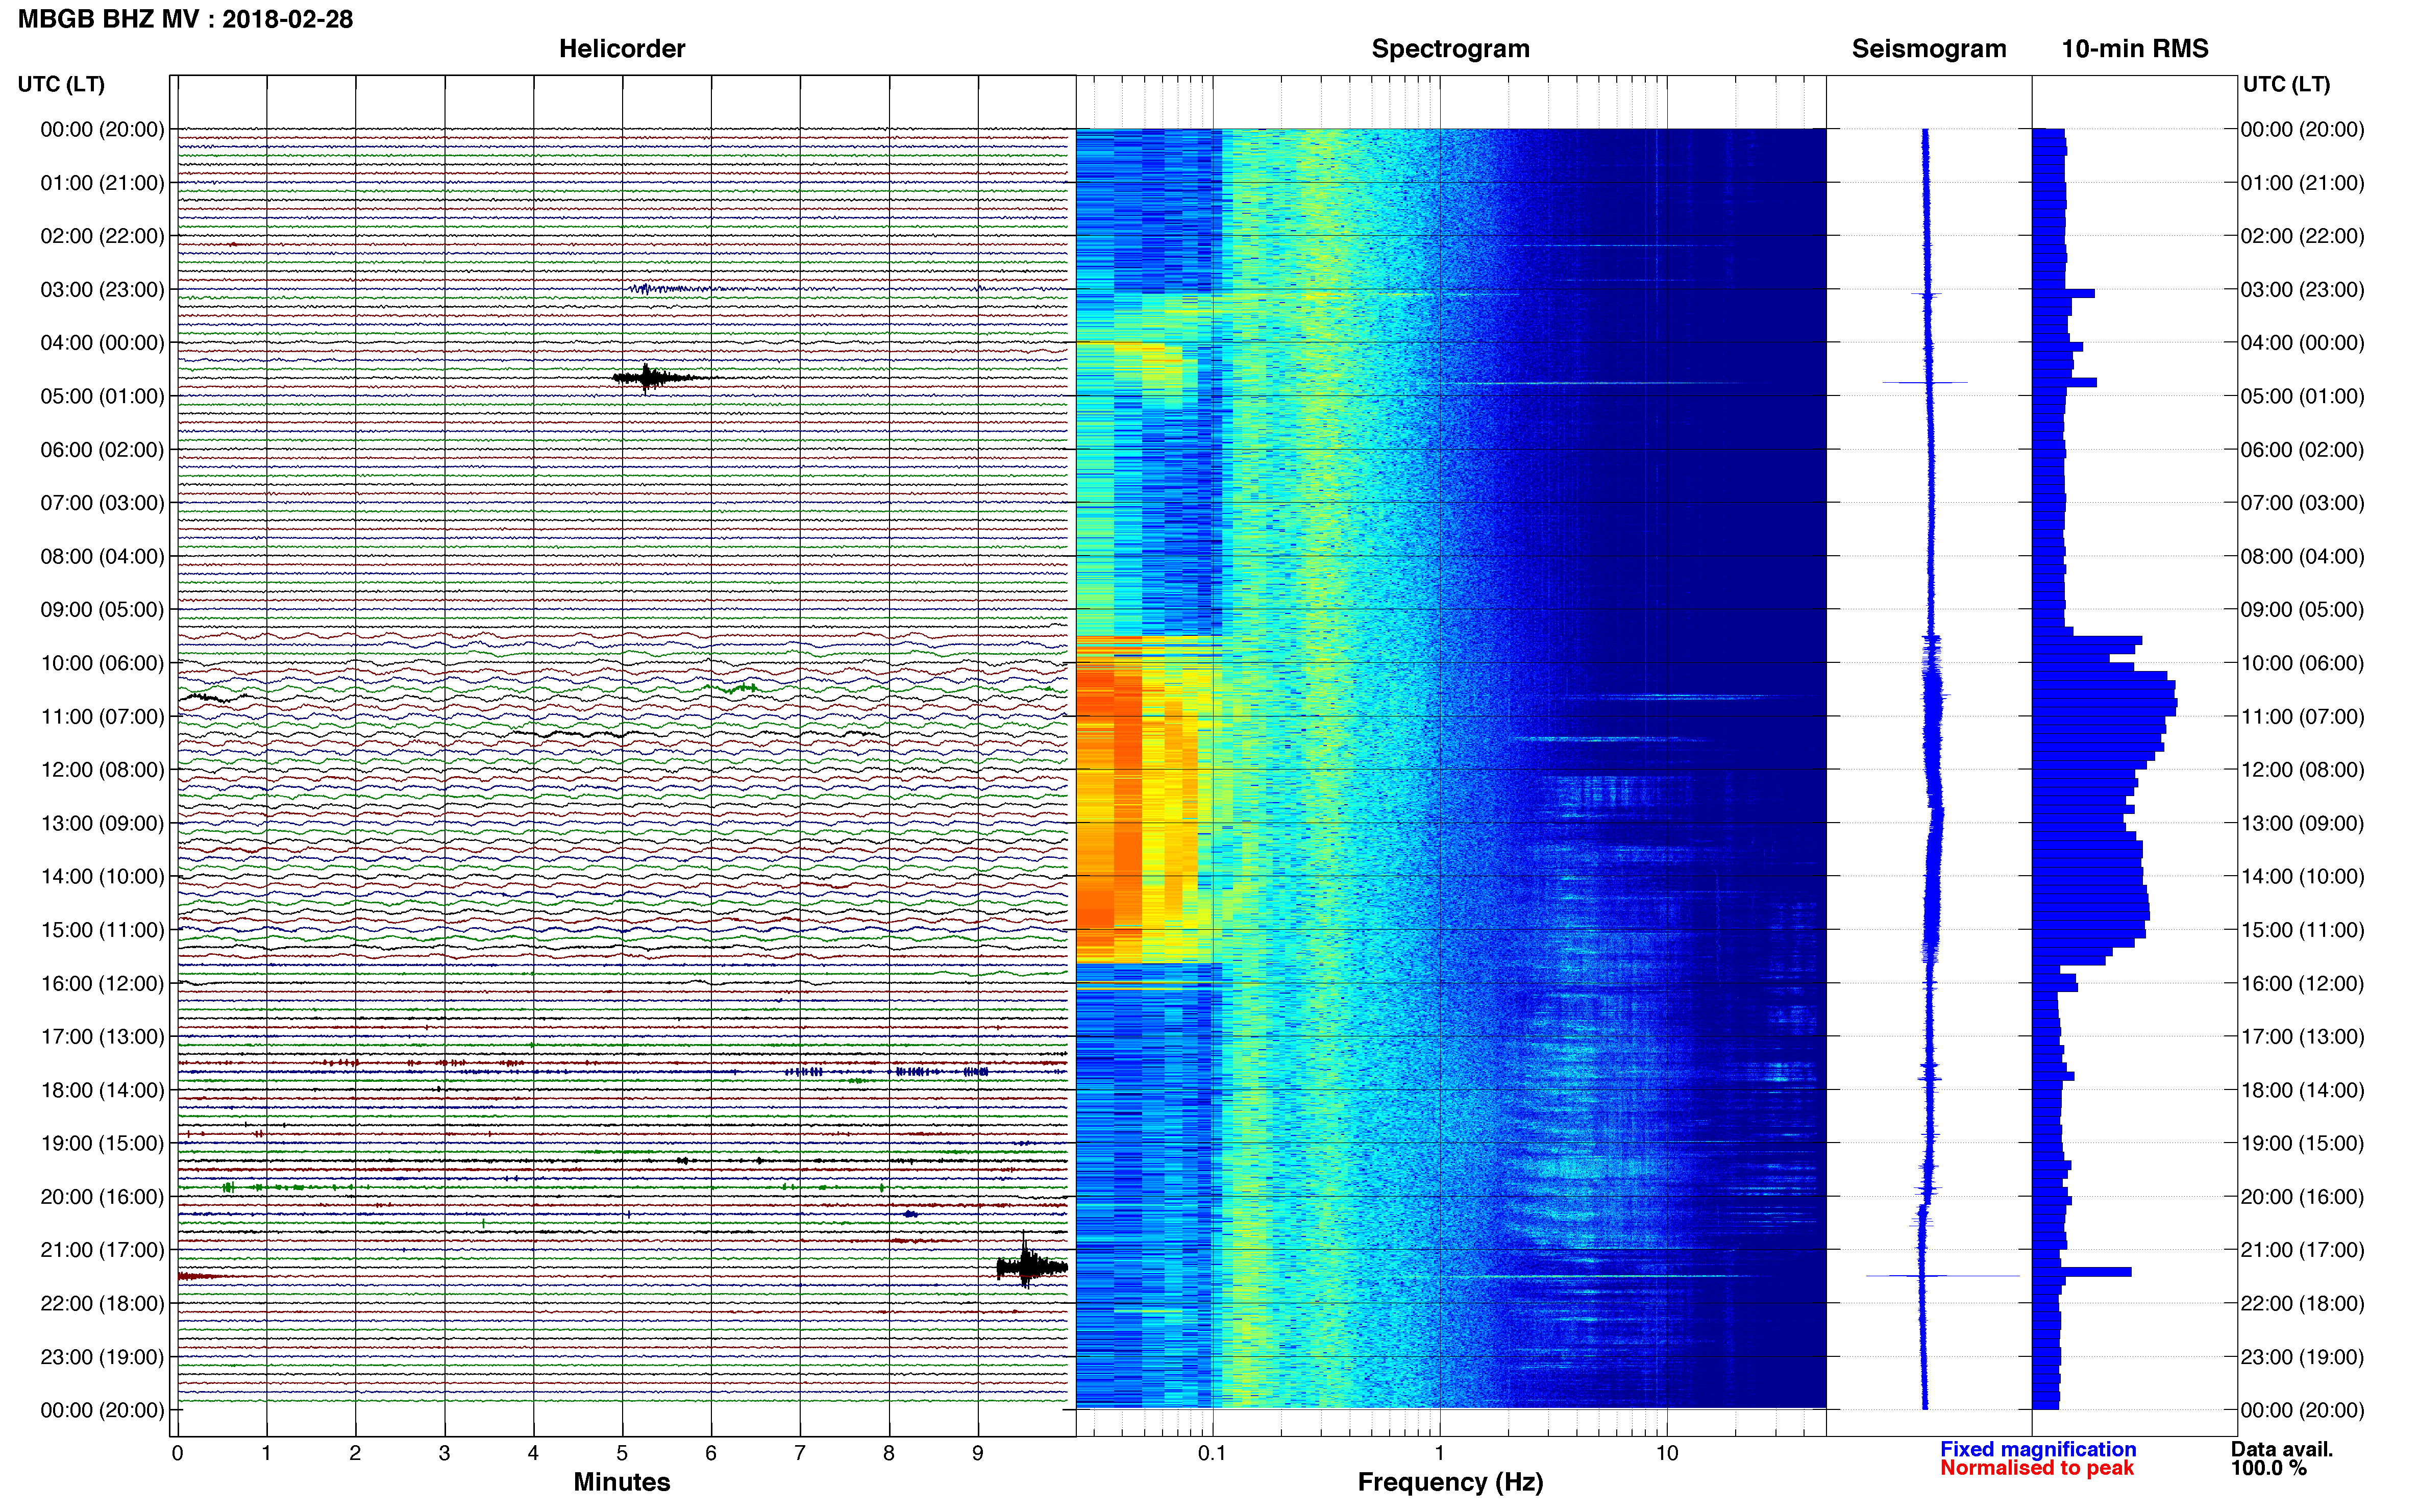Click the large black event burst near 21:20
Image resolution: width=2419 pixels, height=1512 pixels.
1031,1266
